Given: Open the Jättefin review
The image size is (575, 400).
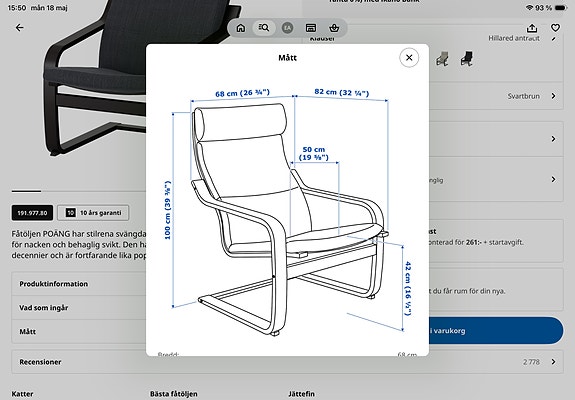Looking at the screenshot, I should 301,394.
